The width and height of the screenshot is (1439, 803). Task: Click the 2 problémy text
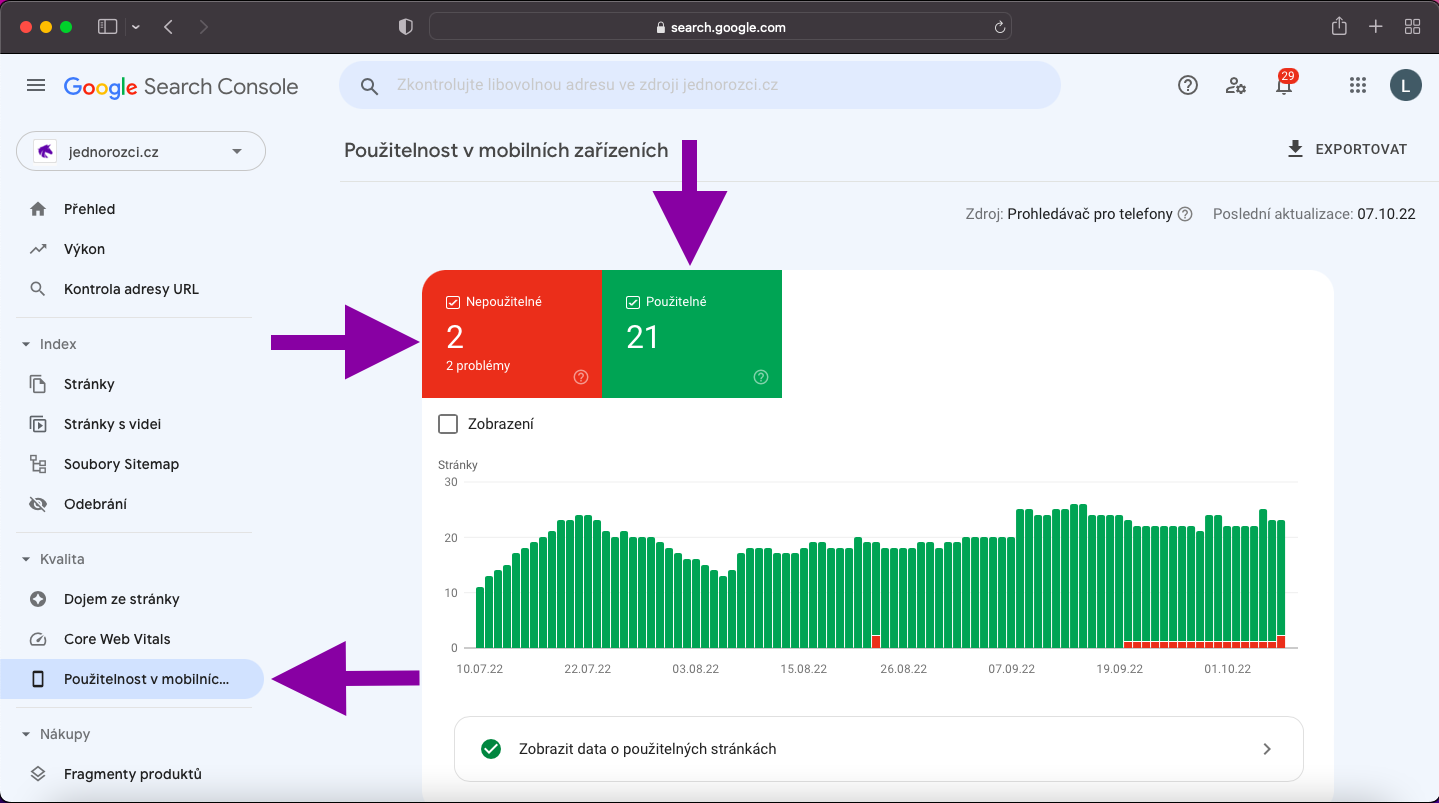point(478,366)
